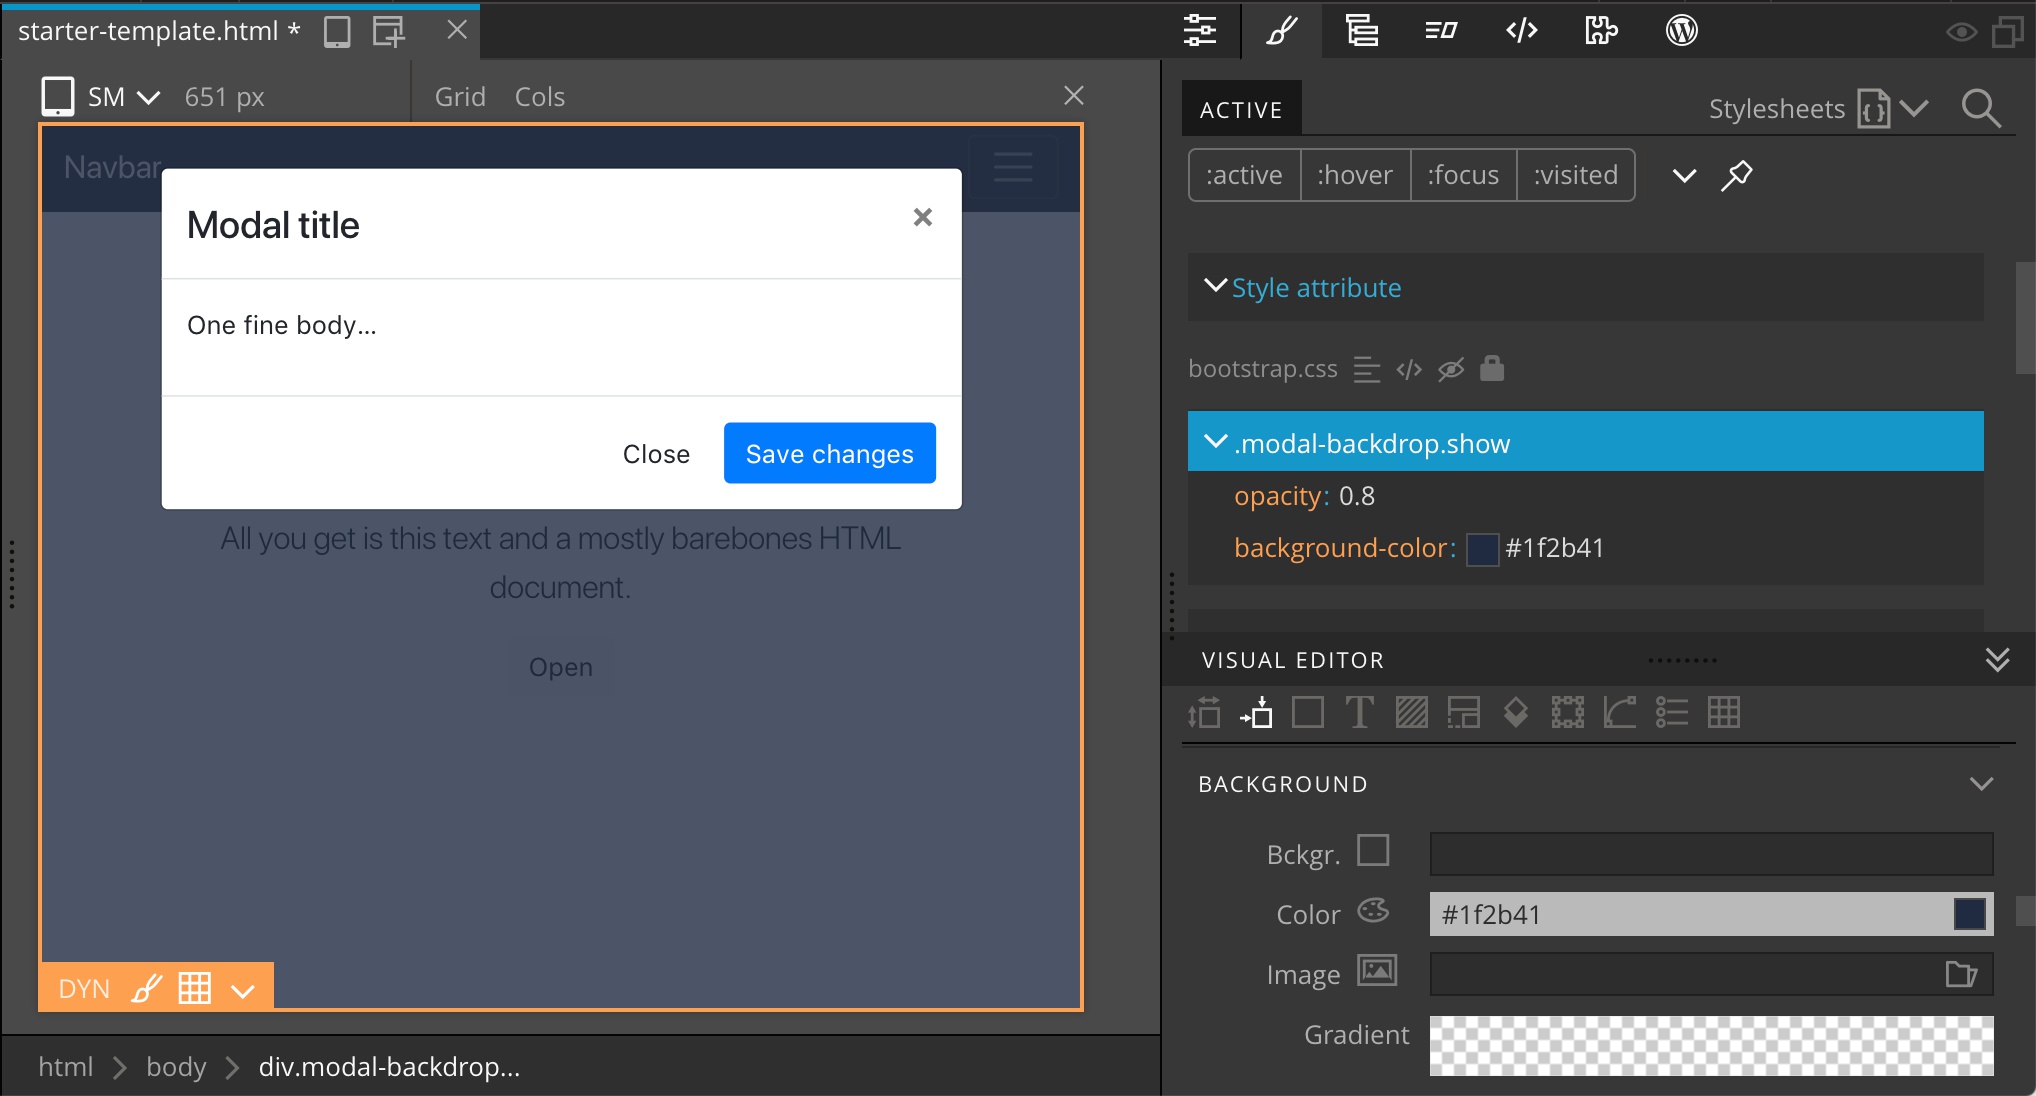Select body in breadcrumb
2036x1096 pixels.
tap(176, 1067)
